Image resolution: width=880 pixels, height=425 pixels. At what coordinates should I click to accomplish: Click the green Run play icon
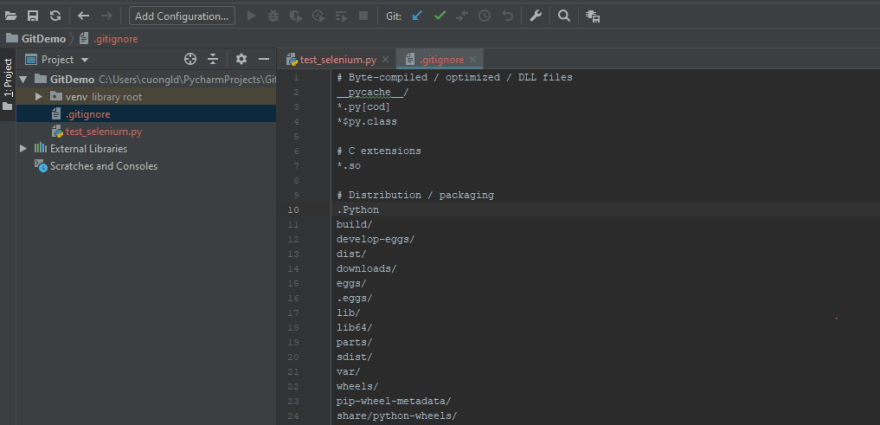pos(251,16)
